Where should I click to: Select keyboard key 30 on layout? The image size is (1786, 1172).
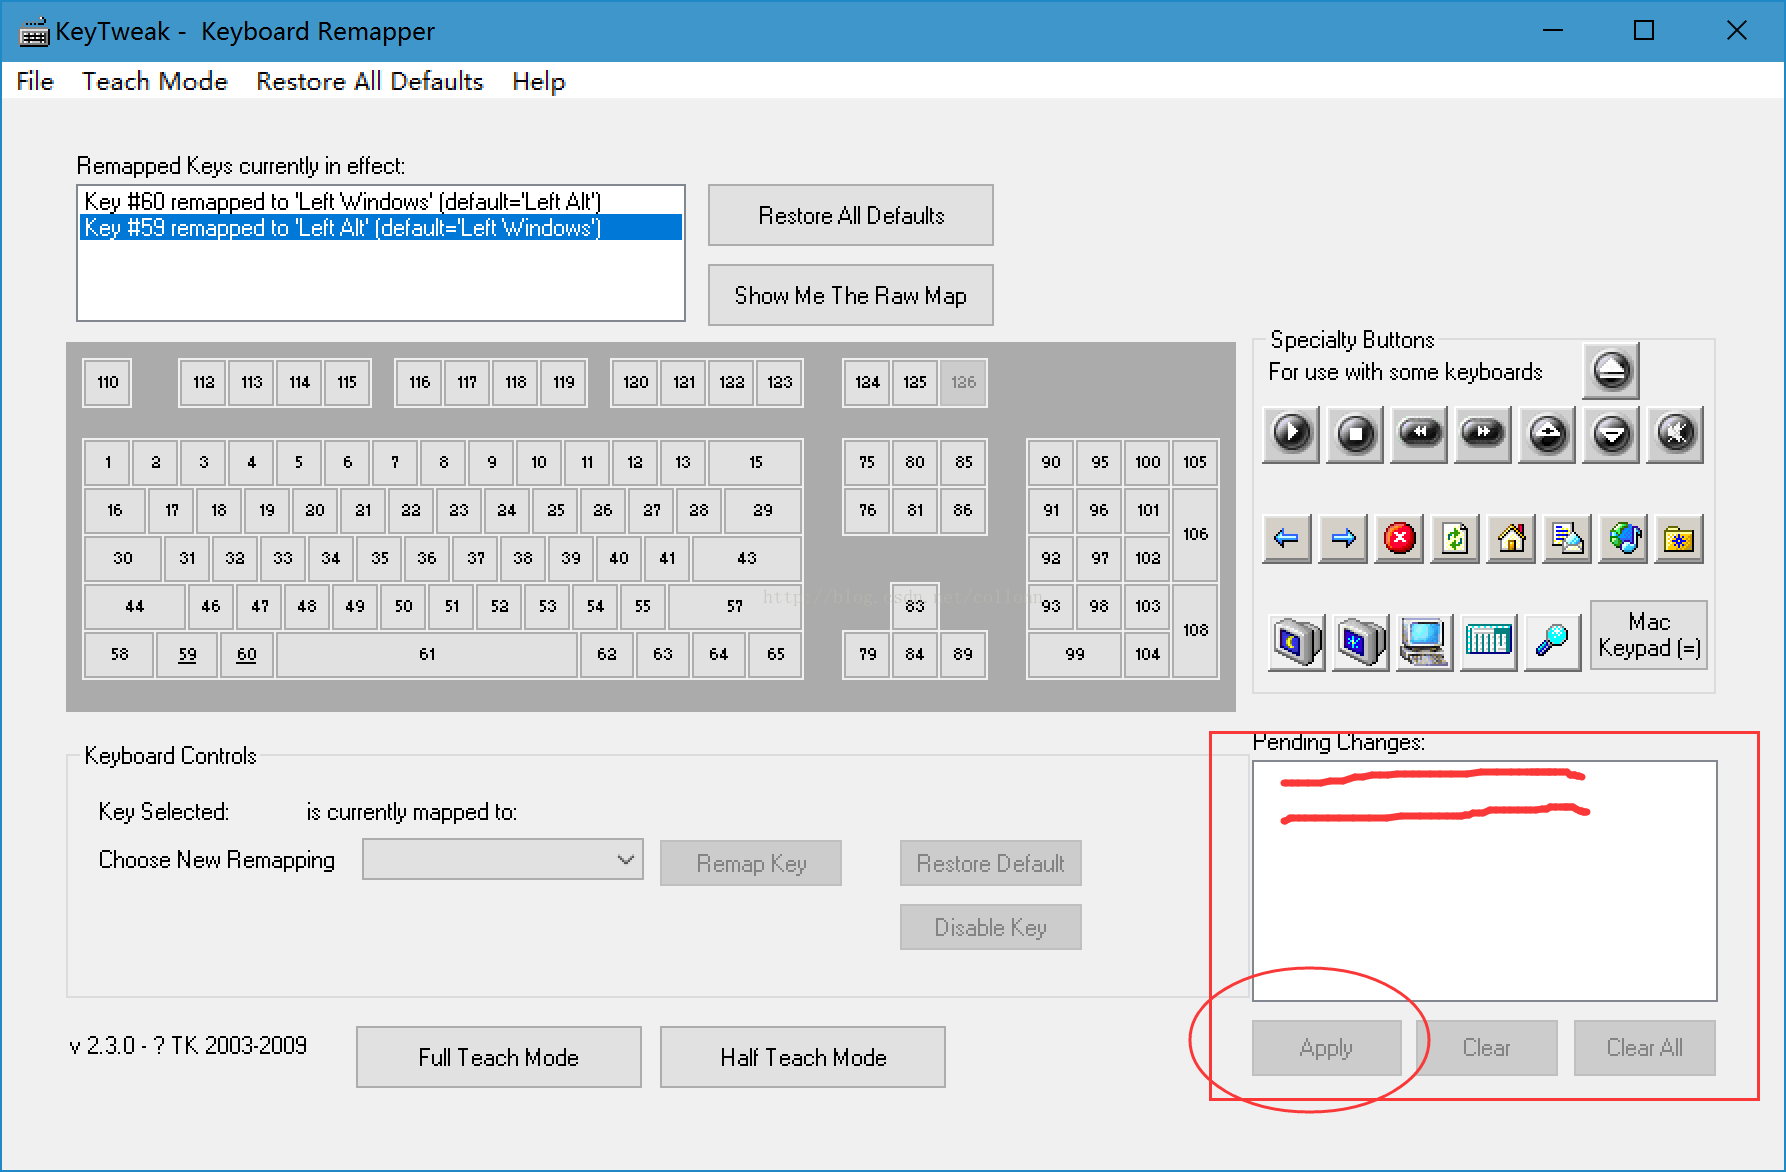pyautogui.click(x=123, y=558)
